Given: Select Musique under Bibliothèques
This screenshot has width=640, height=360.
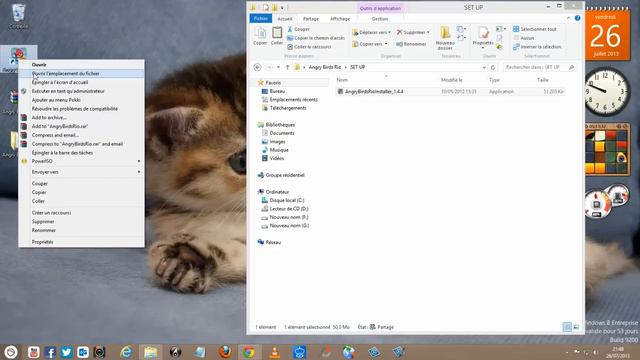Looking at the screenshot, I should [279, 150].
